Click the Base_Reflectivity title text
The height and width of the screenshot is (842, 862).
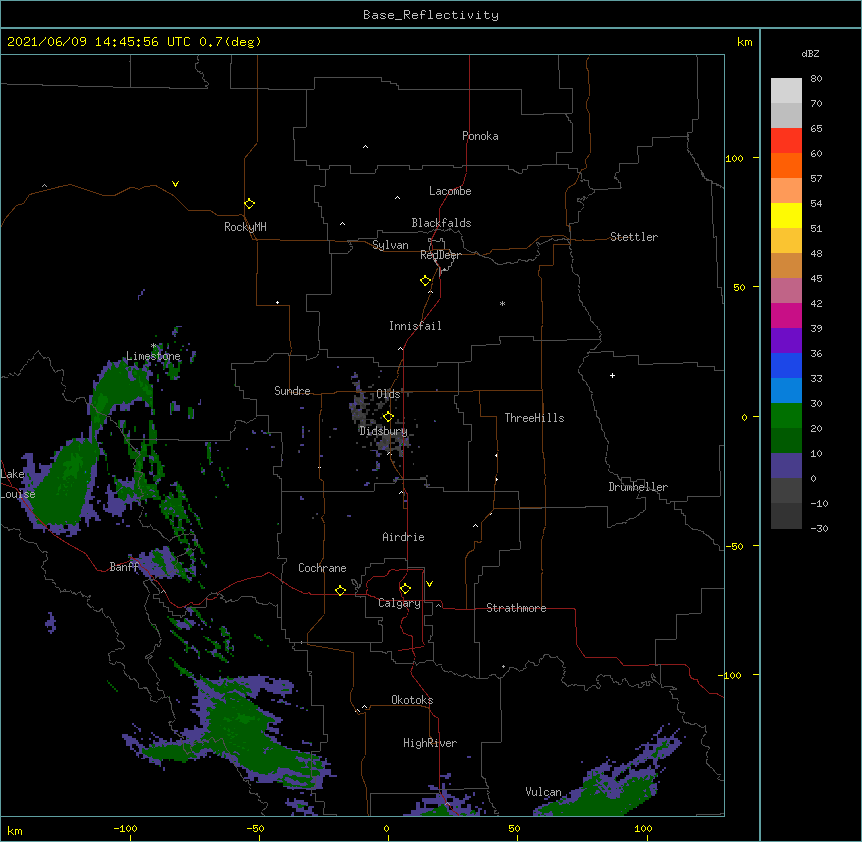[x=431, y=15]
